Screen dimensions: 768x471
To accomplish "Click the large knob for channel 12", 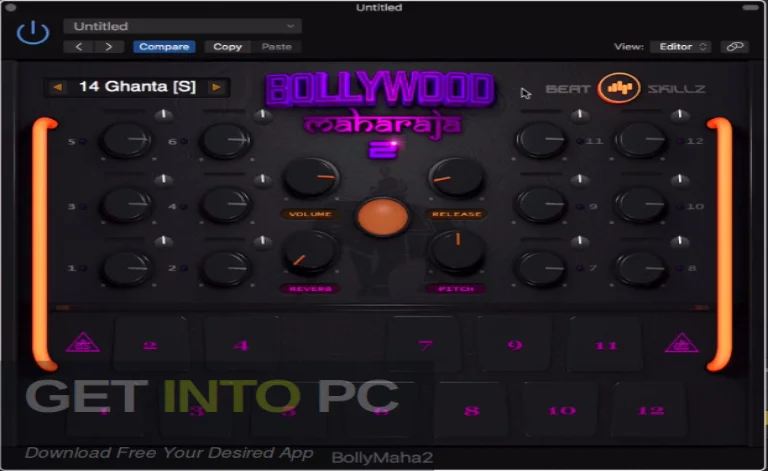I will (641, 140).
